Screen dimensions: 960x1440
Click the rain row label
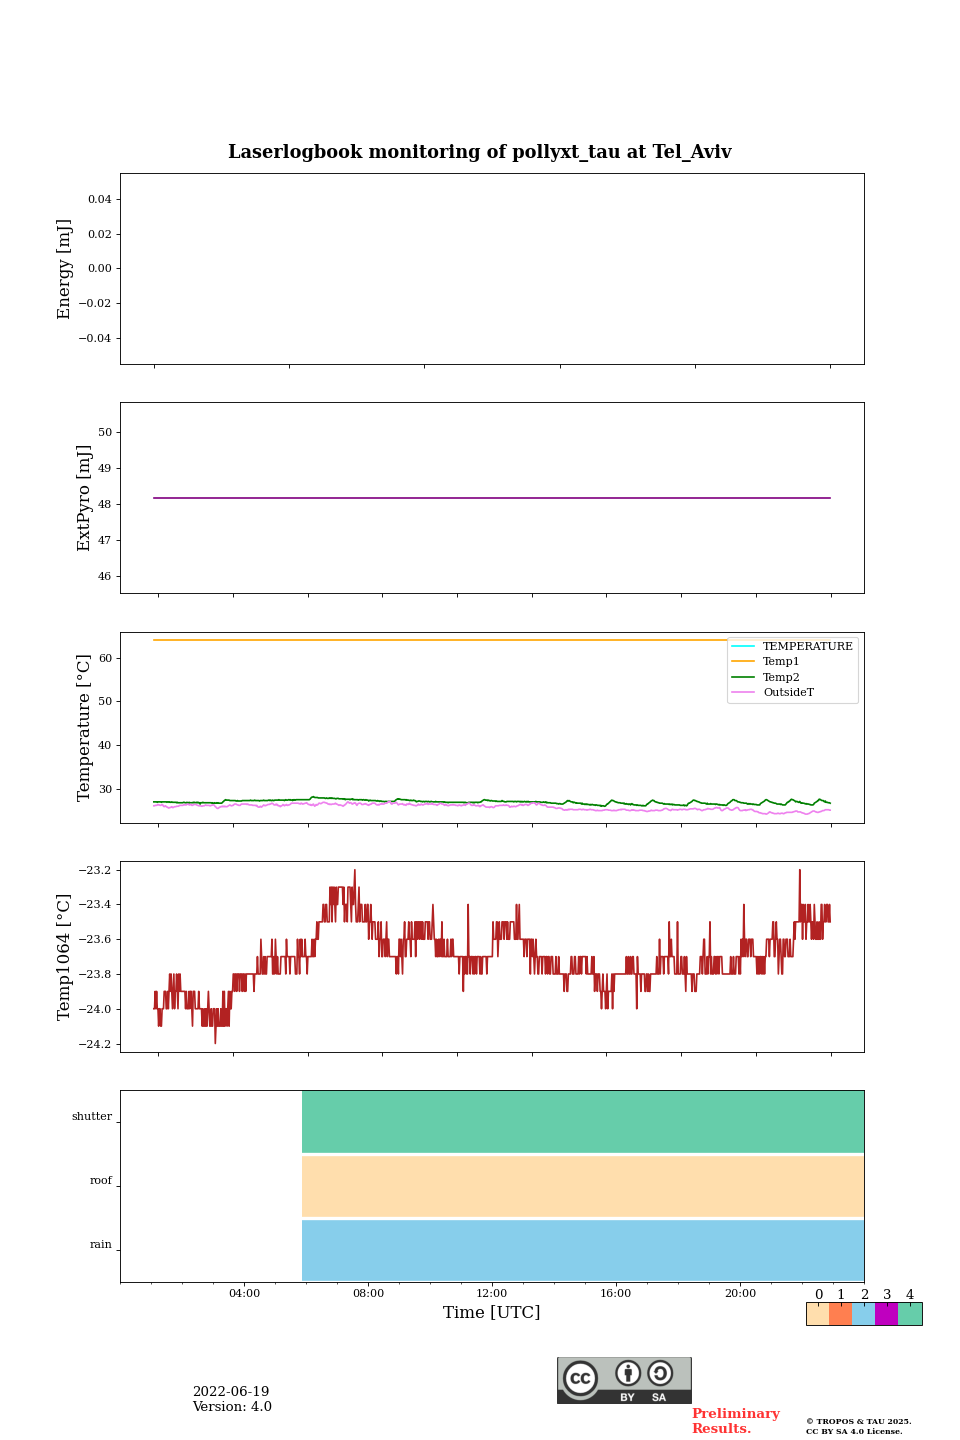tap(101, 1245)
